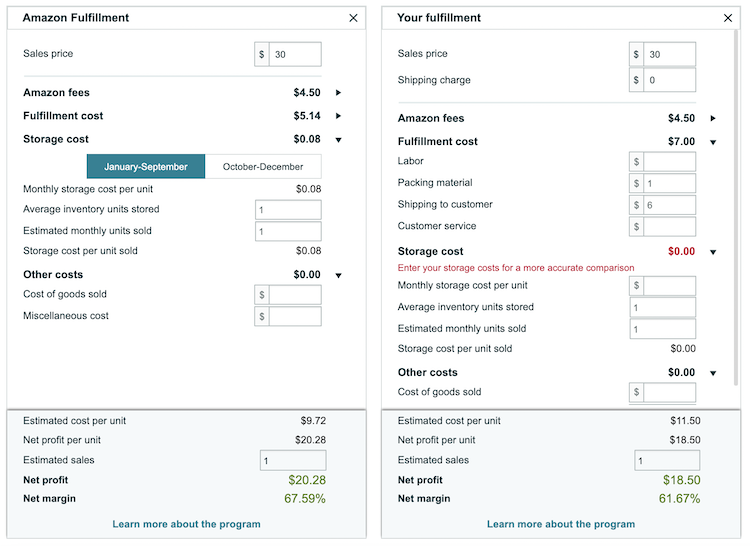The width and height of the screenshot is (750, 546).
Task: Click the Shipping charge input field
Action: (669, 80)
